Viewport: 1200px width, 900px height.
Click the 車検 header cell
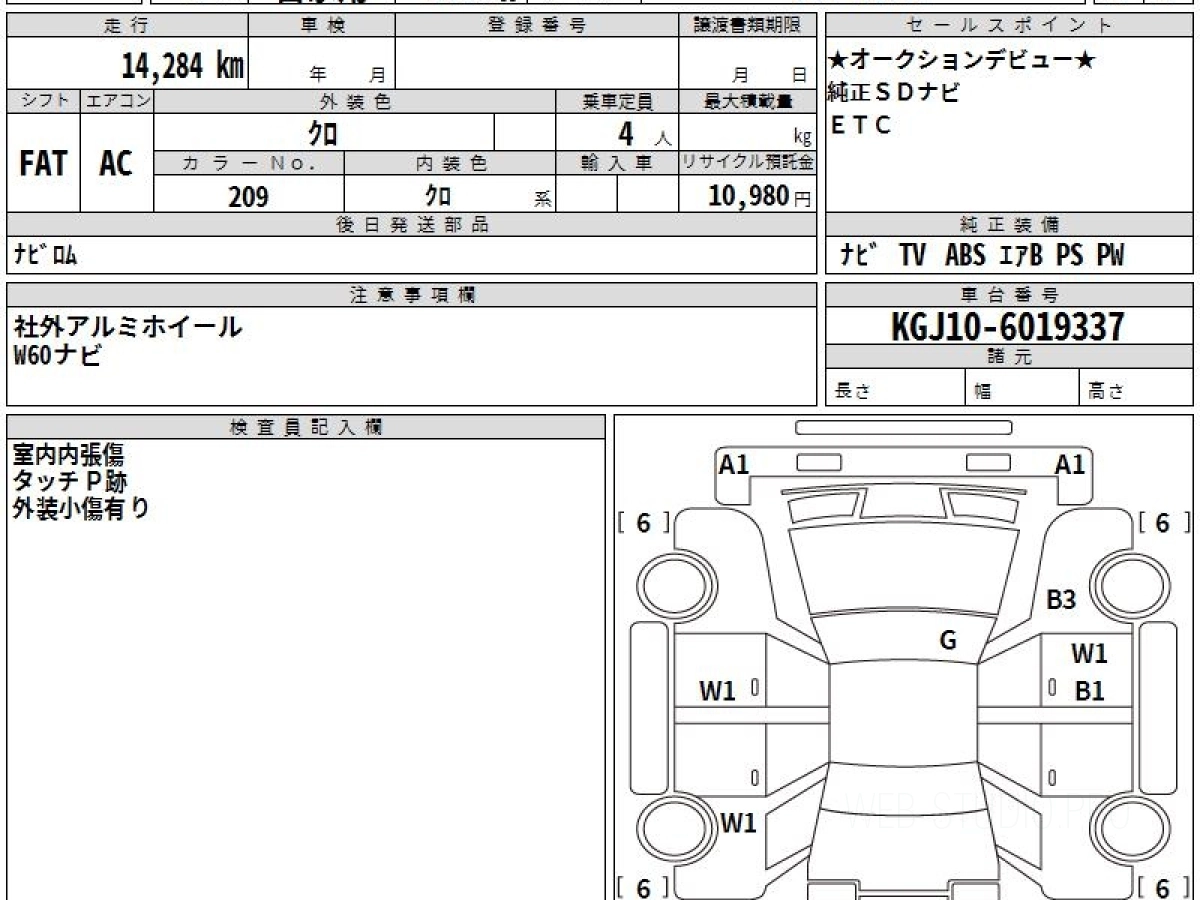[322, 26]
